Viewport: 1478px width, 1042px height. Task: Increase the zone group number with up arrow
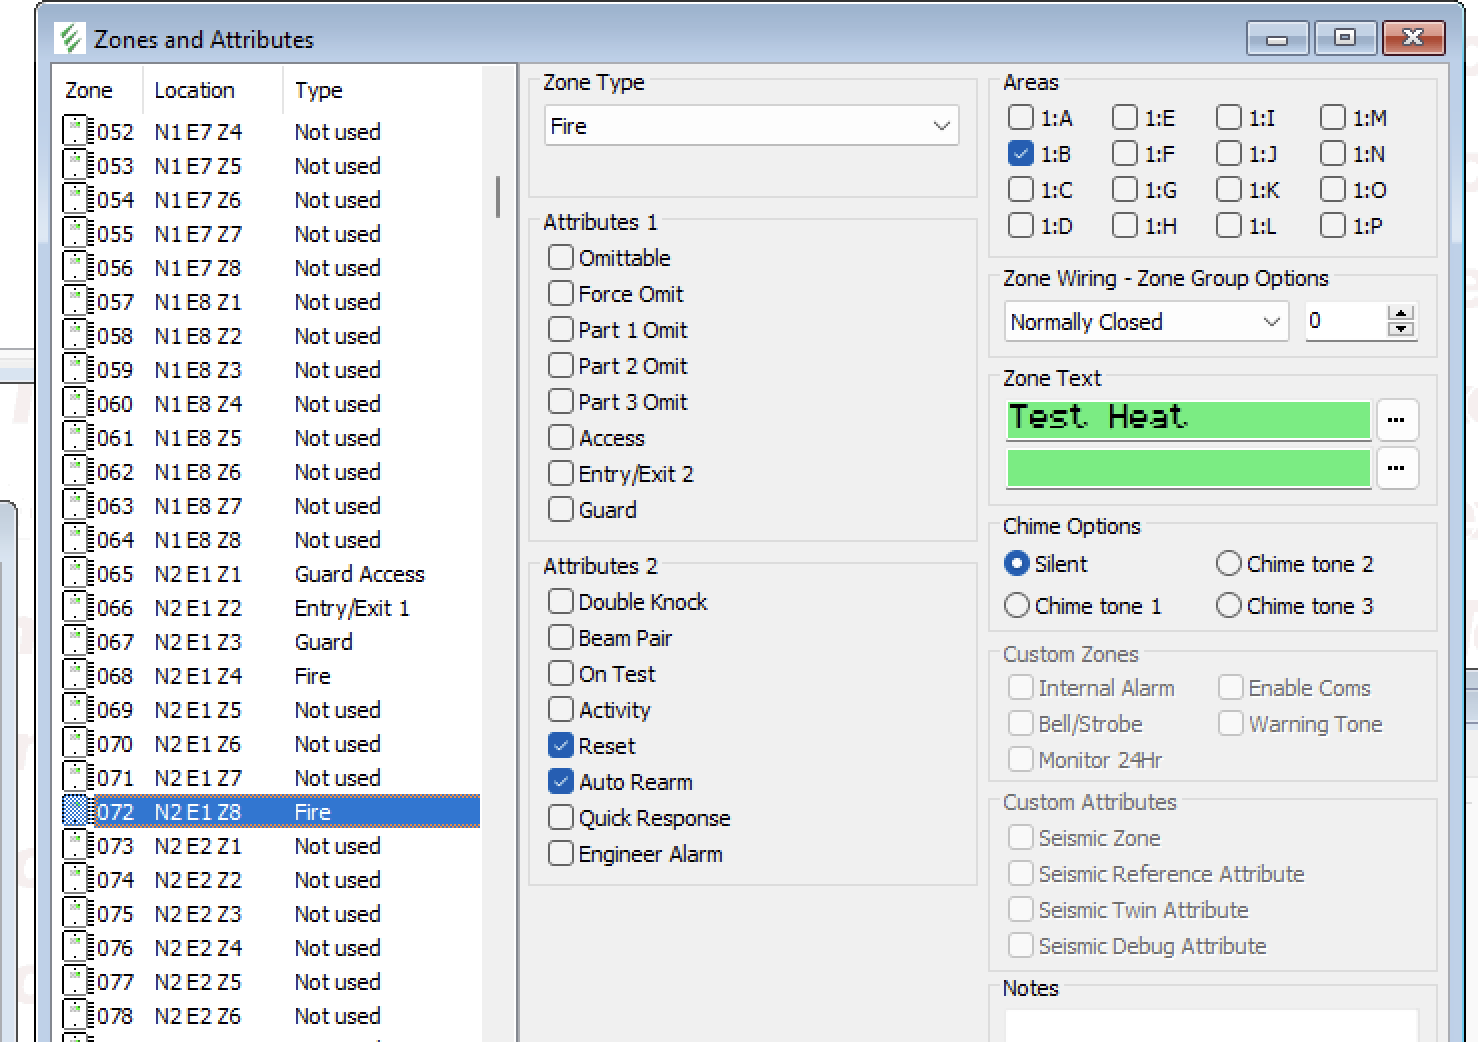click(1401, 313)
